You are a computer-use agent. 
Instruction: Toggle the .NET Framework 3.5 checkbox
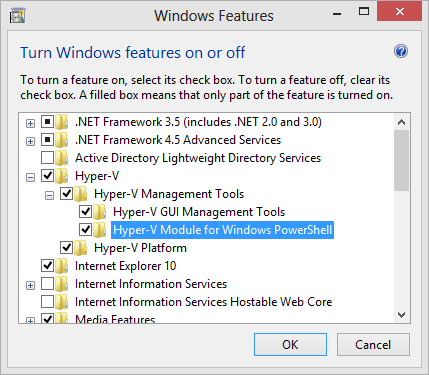[47, 122]
